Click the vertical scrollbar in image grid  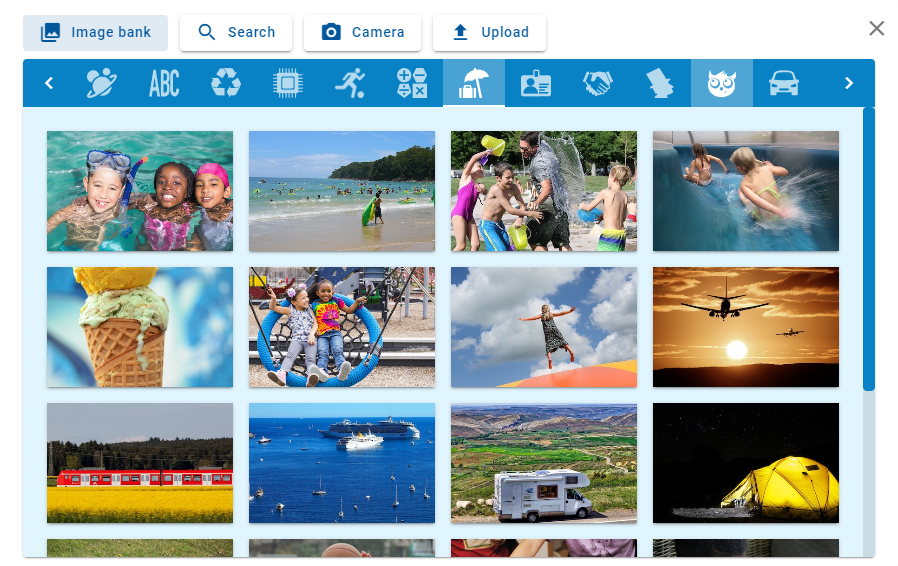[869, 249]
